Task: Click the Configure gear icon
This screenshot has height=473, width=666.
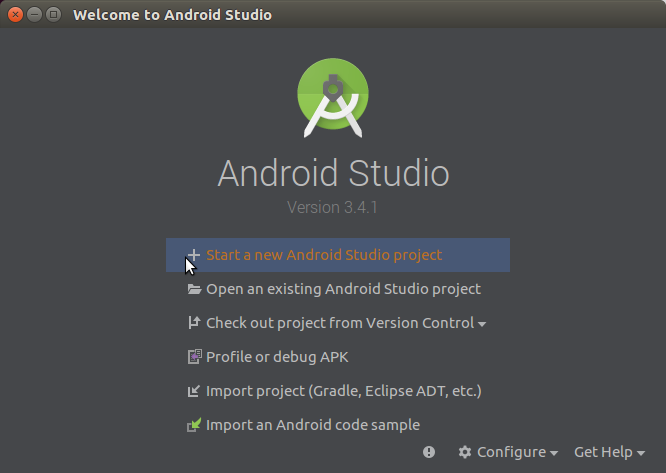Action: (x=464, y=452)
